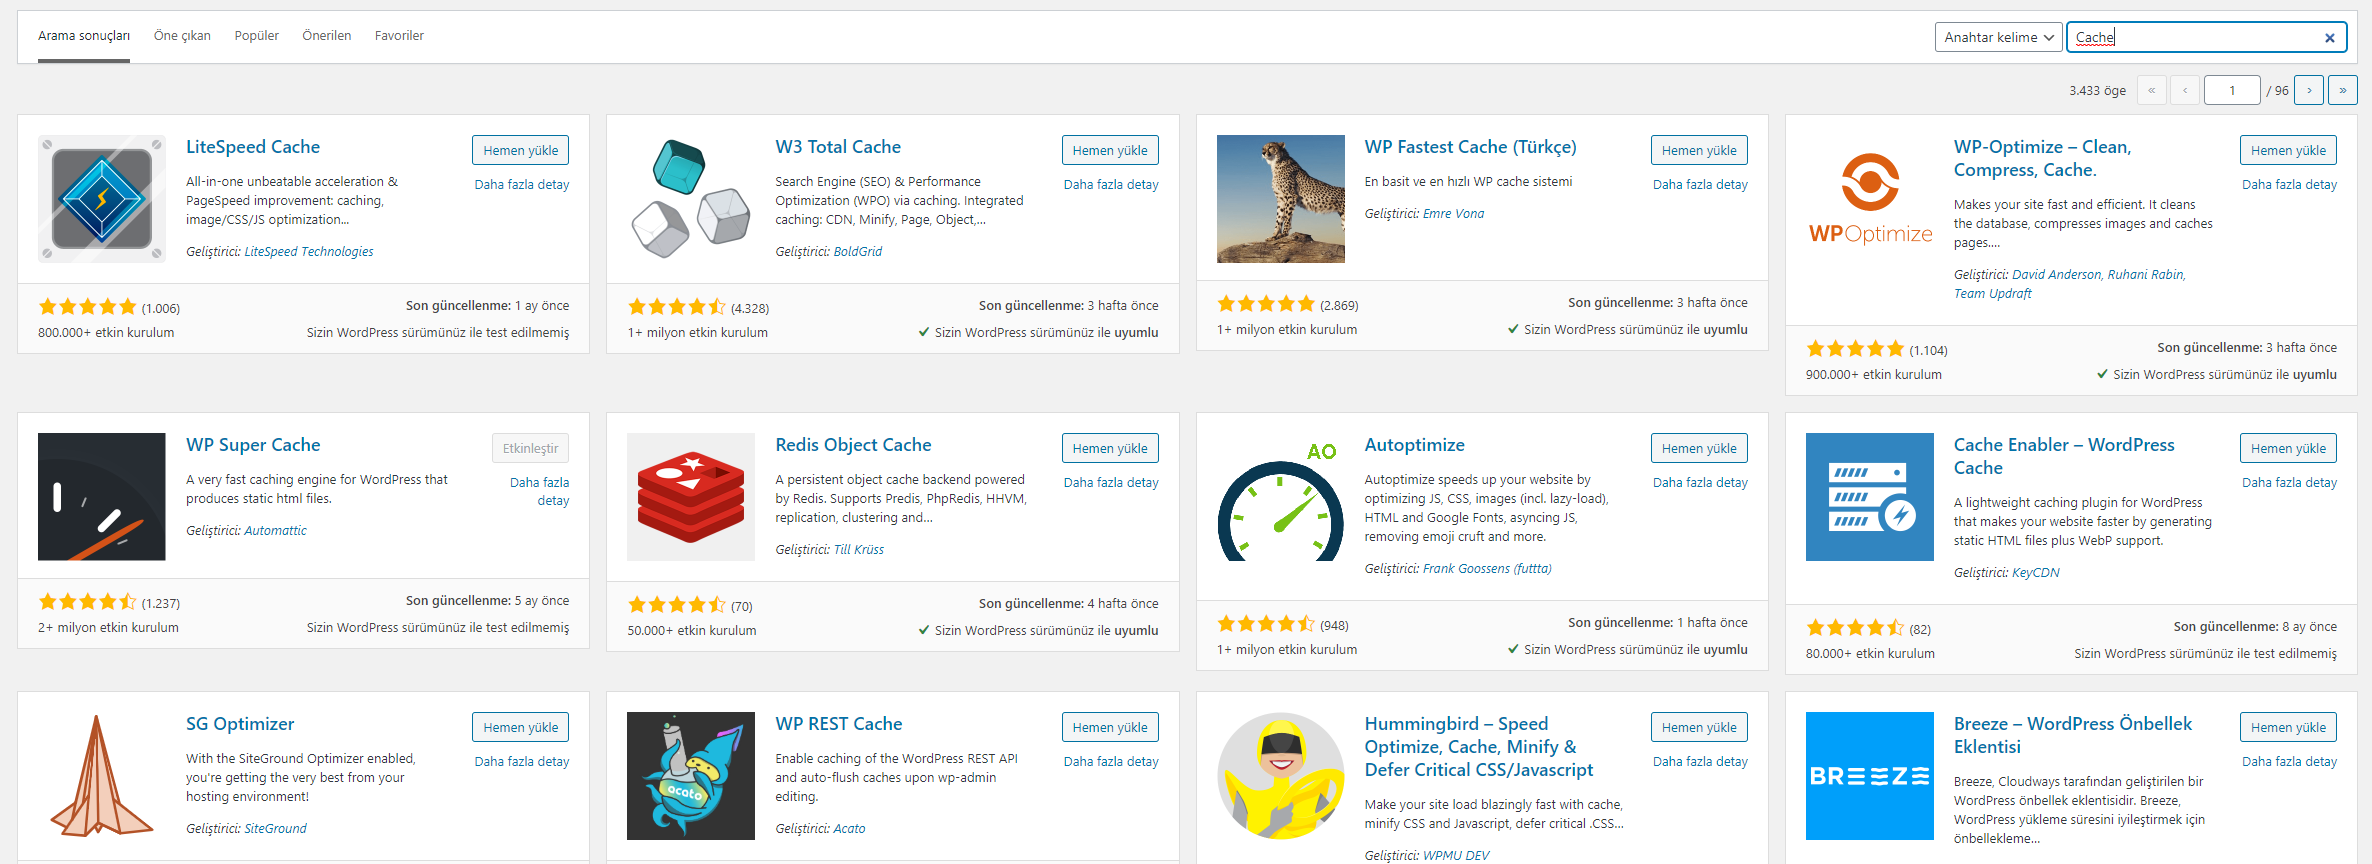View Daha fazla detay for WP Super Cache
This screenshot has width=2372, height=864.
540,492
